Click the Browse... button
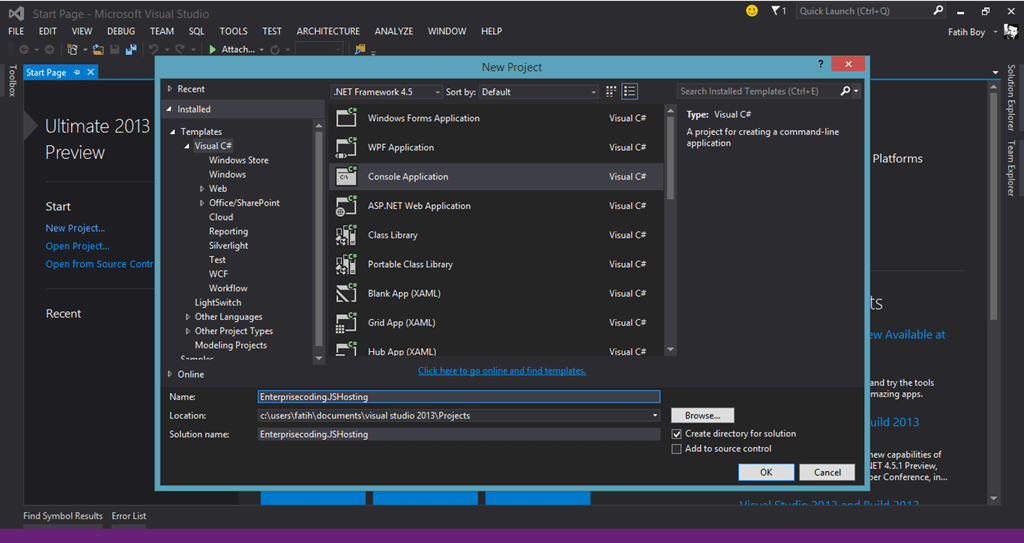The image size is (1024, 543). click(x=703, y=416)
